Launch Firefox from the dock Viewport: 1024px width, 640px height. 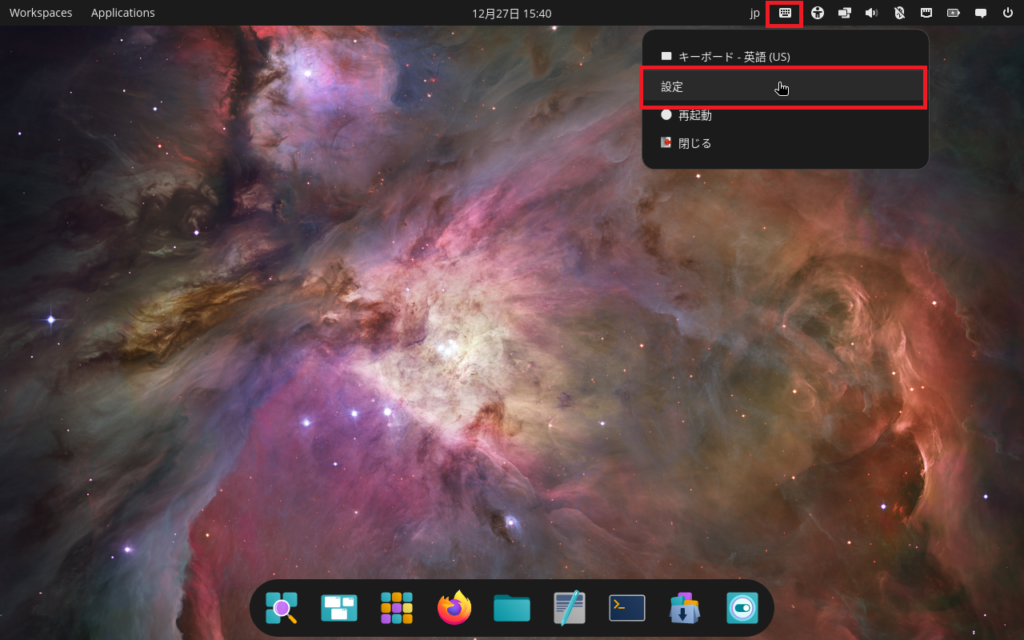click(454, 608)
